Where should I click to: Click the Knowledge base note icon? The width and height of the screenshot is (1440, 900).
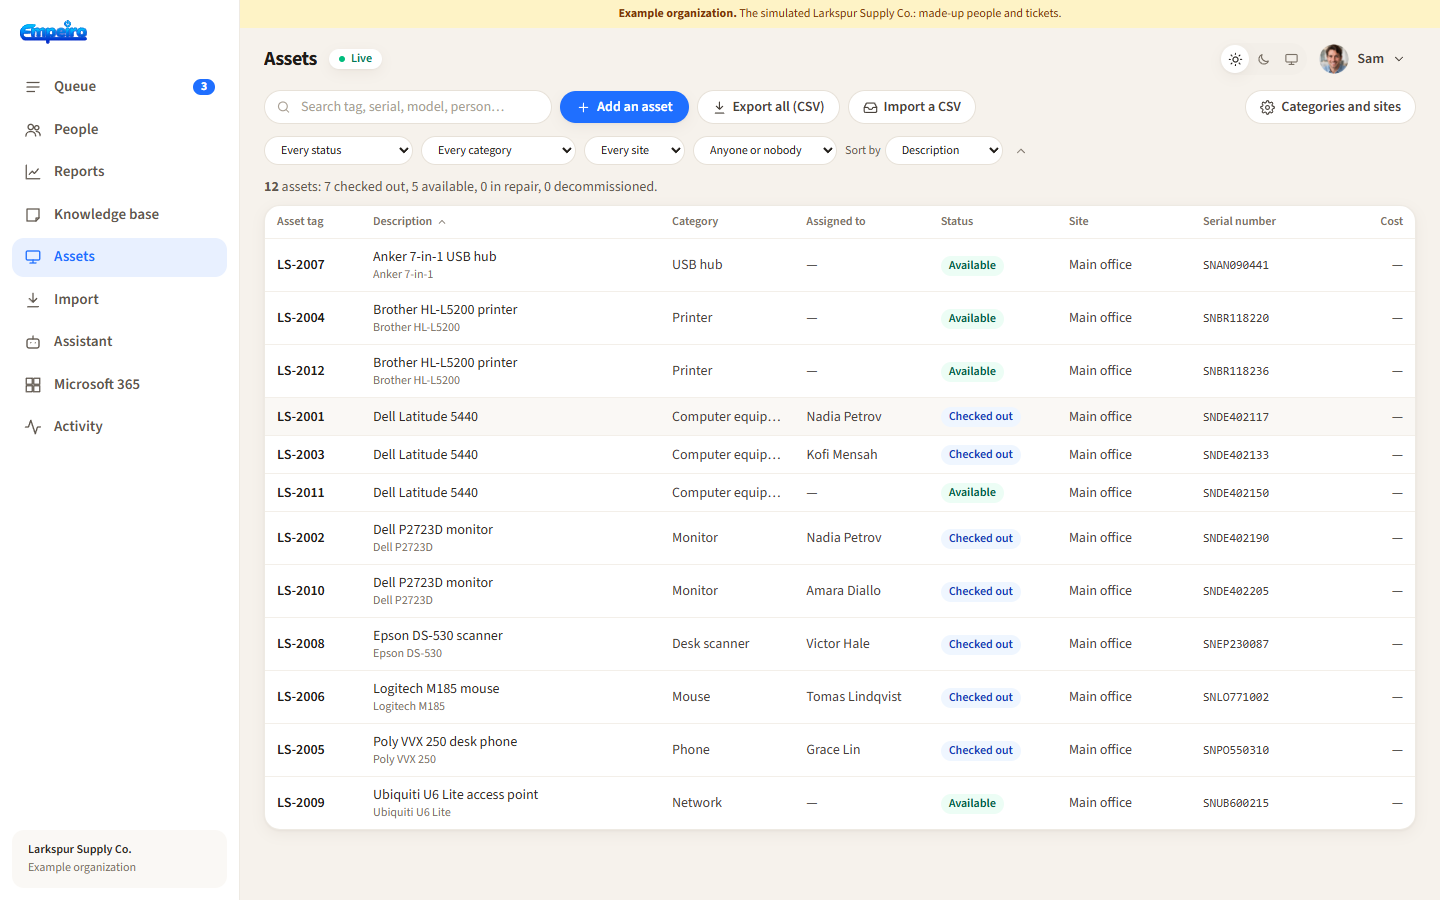[33, 215]
